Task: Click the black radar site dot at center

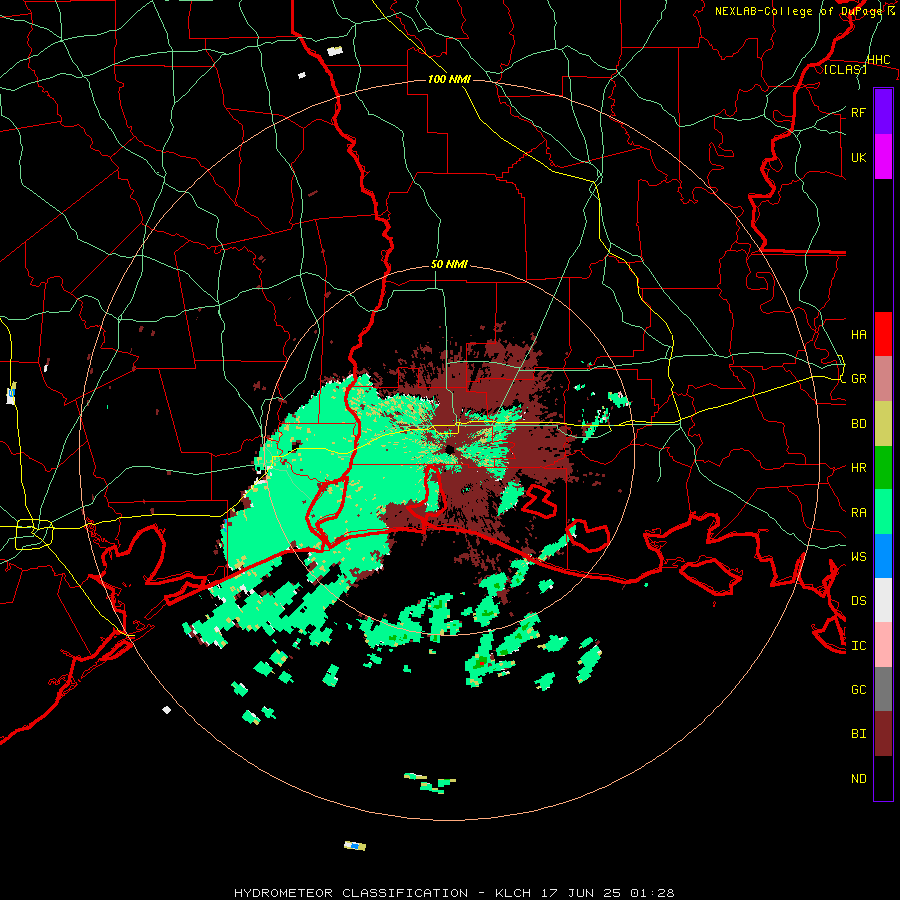Action: (x=449, y=449)
